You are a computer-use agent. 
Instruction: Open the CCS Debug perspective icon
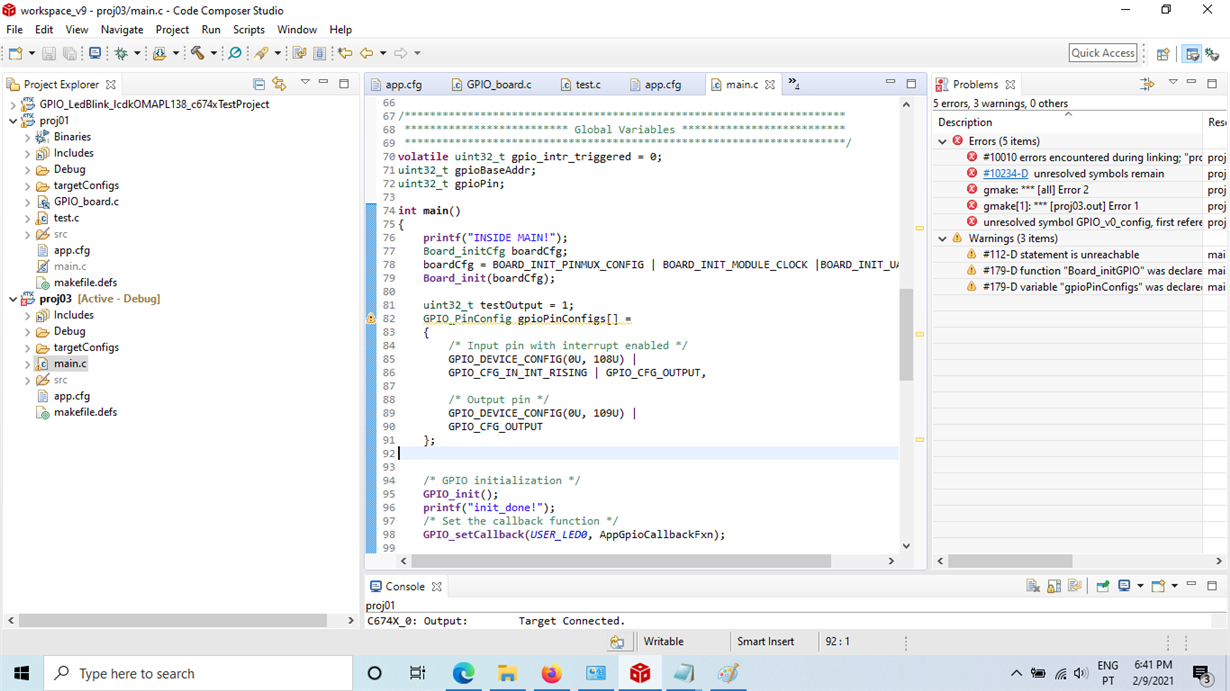tap(1213, 54)
